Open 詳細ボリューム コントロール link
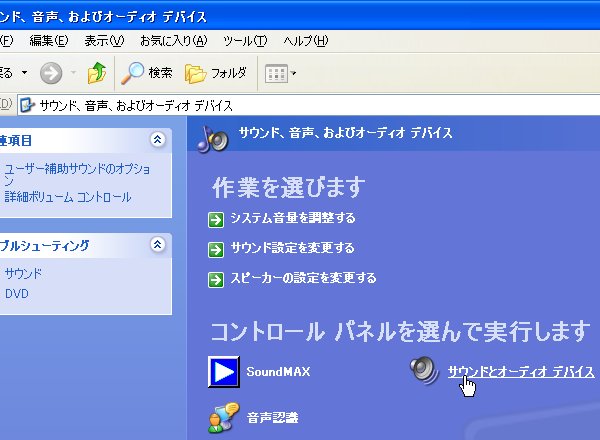This screenshot has height=440, width=600. [x=67, y=197]
